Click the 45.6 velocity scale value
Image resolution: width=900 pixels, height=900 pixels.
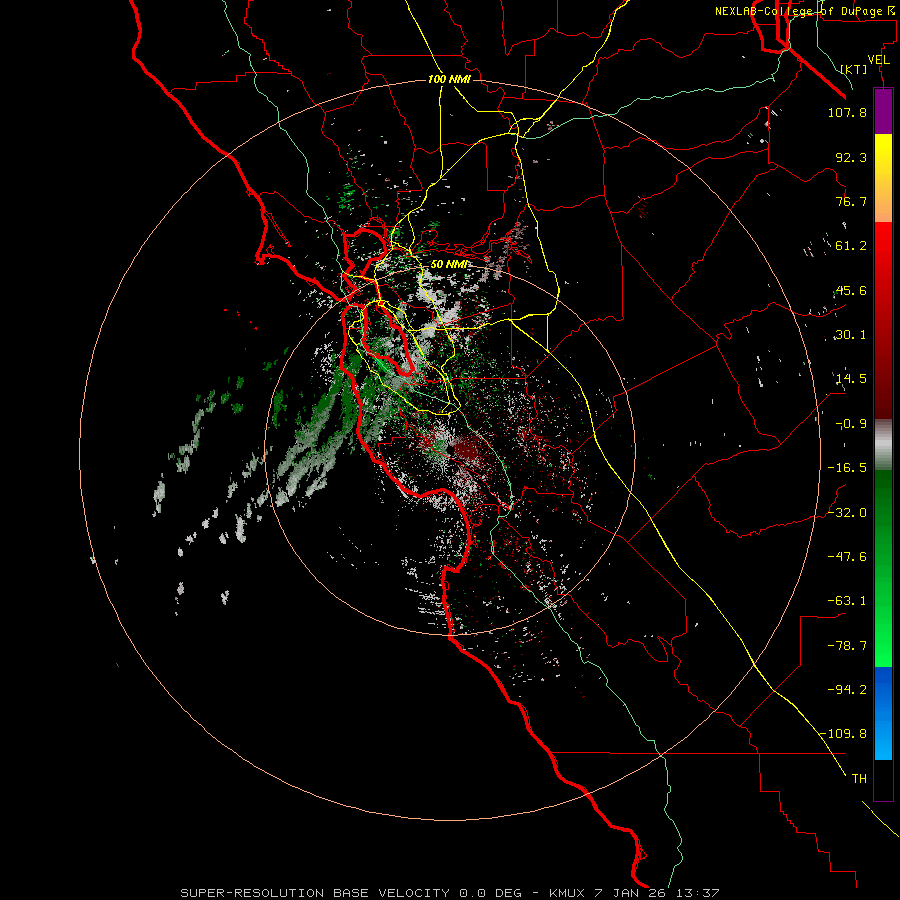coord(851,290)
